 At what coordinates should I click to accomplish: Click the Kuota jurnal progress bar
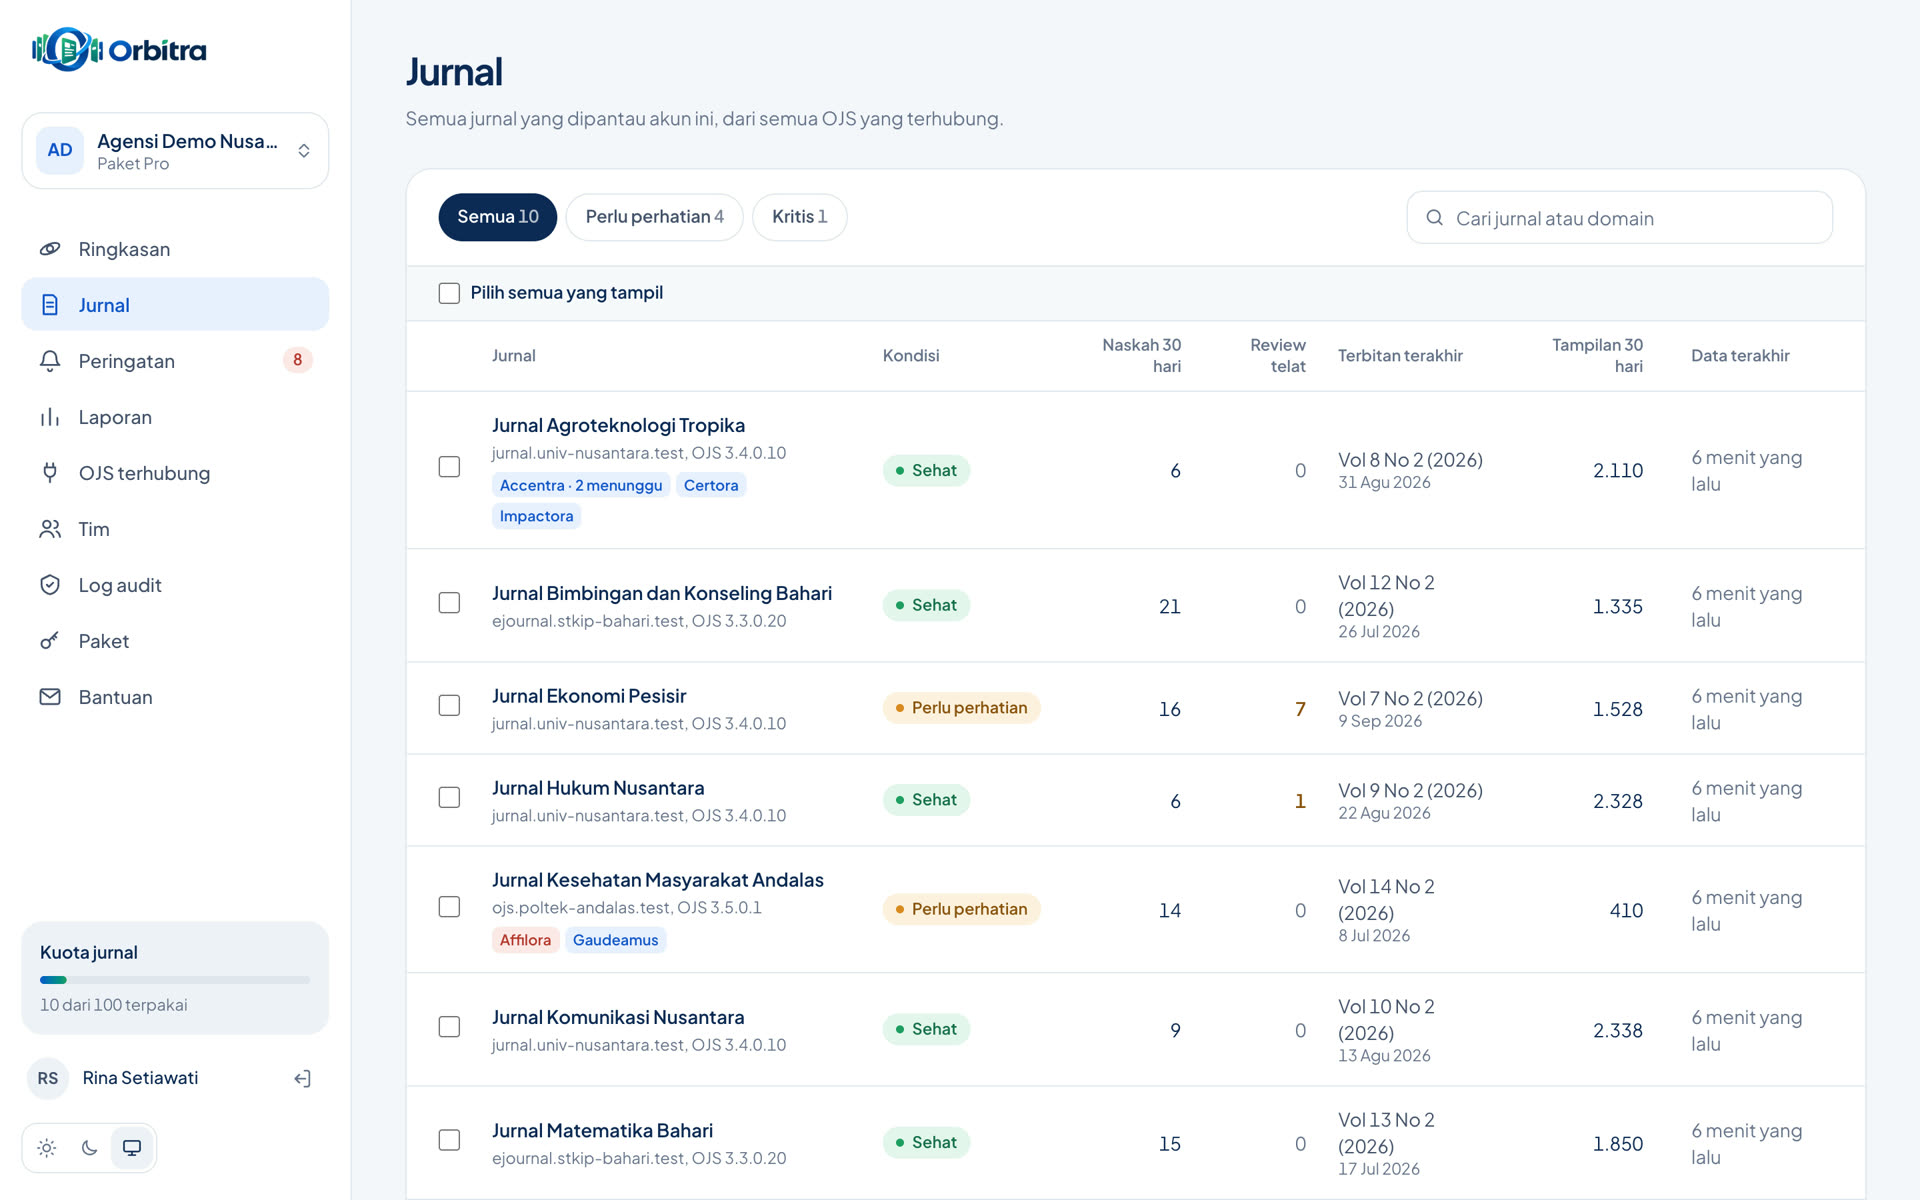175,980
